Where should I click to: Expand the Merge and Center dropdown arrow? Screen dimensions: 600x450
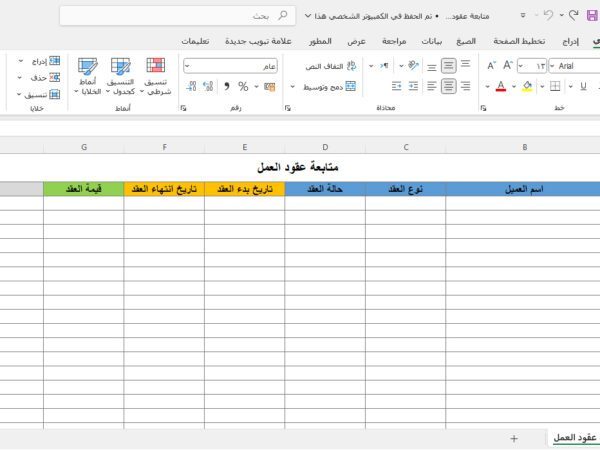pos(293,87)
